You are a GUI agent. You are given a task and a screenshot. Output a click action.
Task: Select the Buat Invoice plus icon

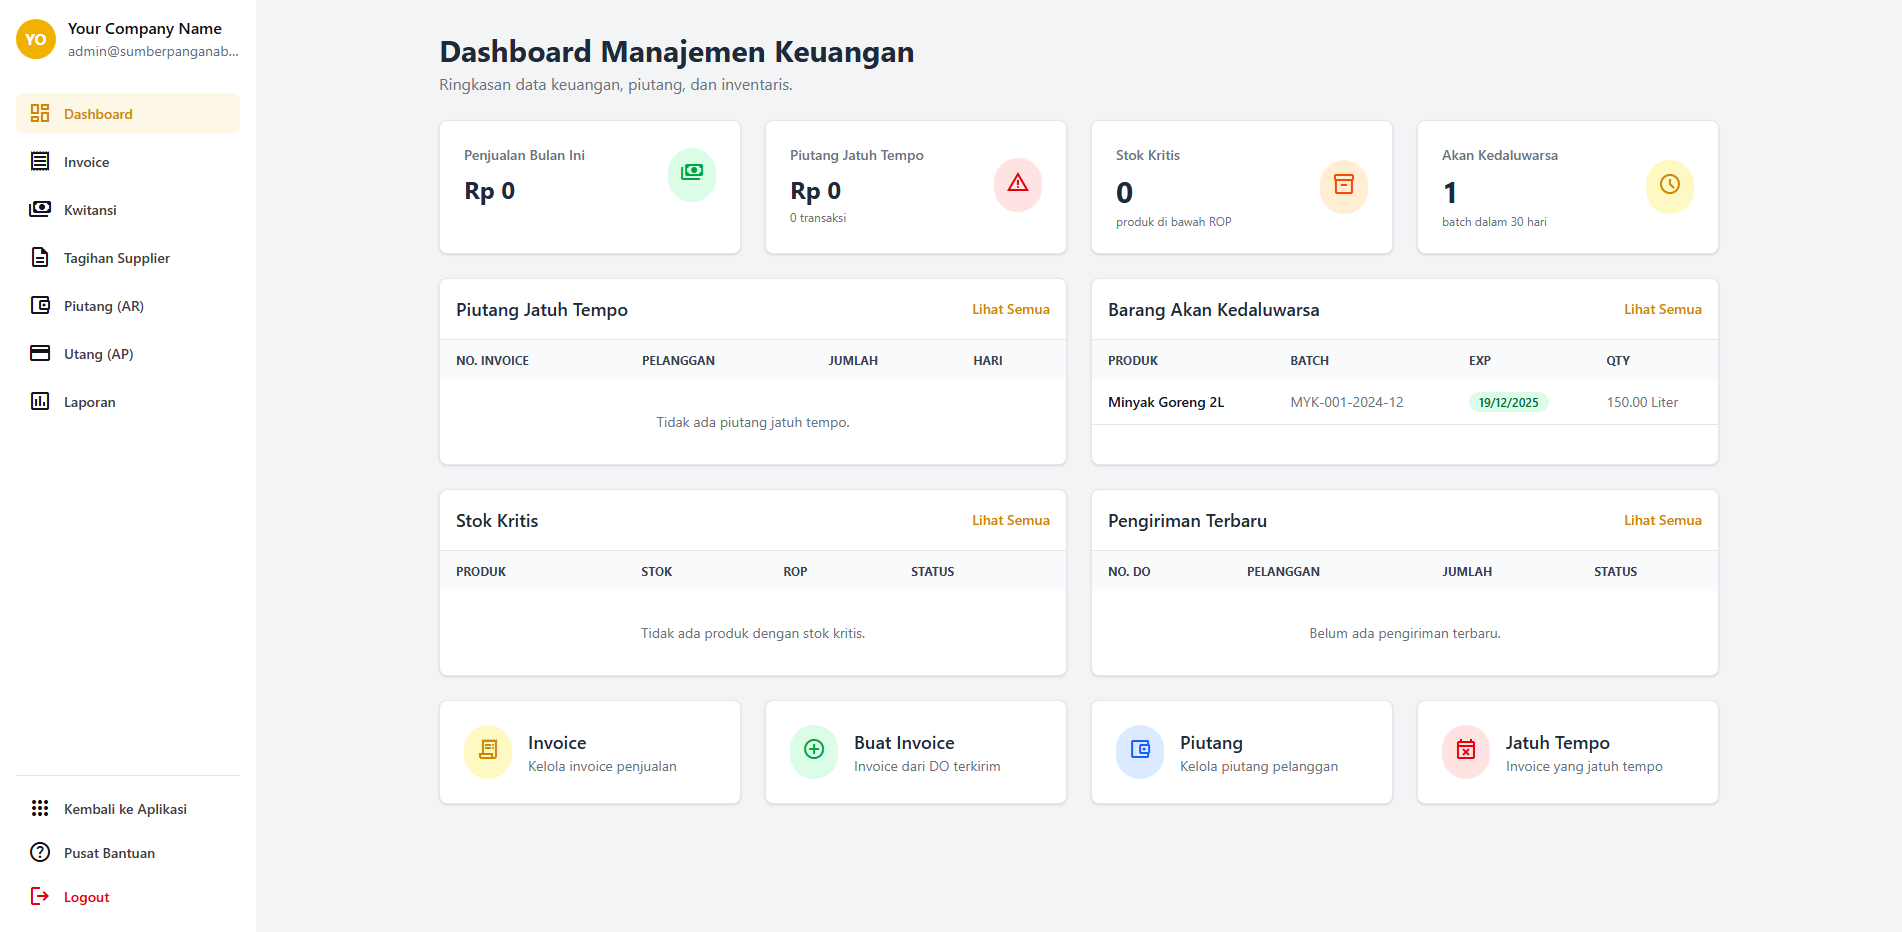point(814,750)
